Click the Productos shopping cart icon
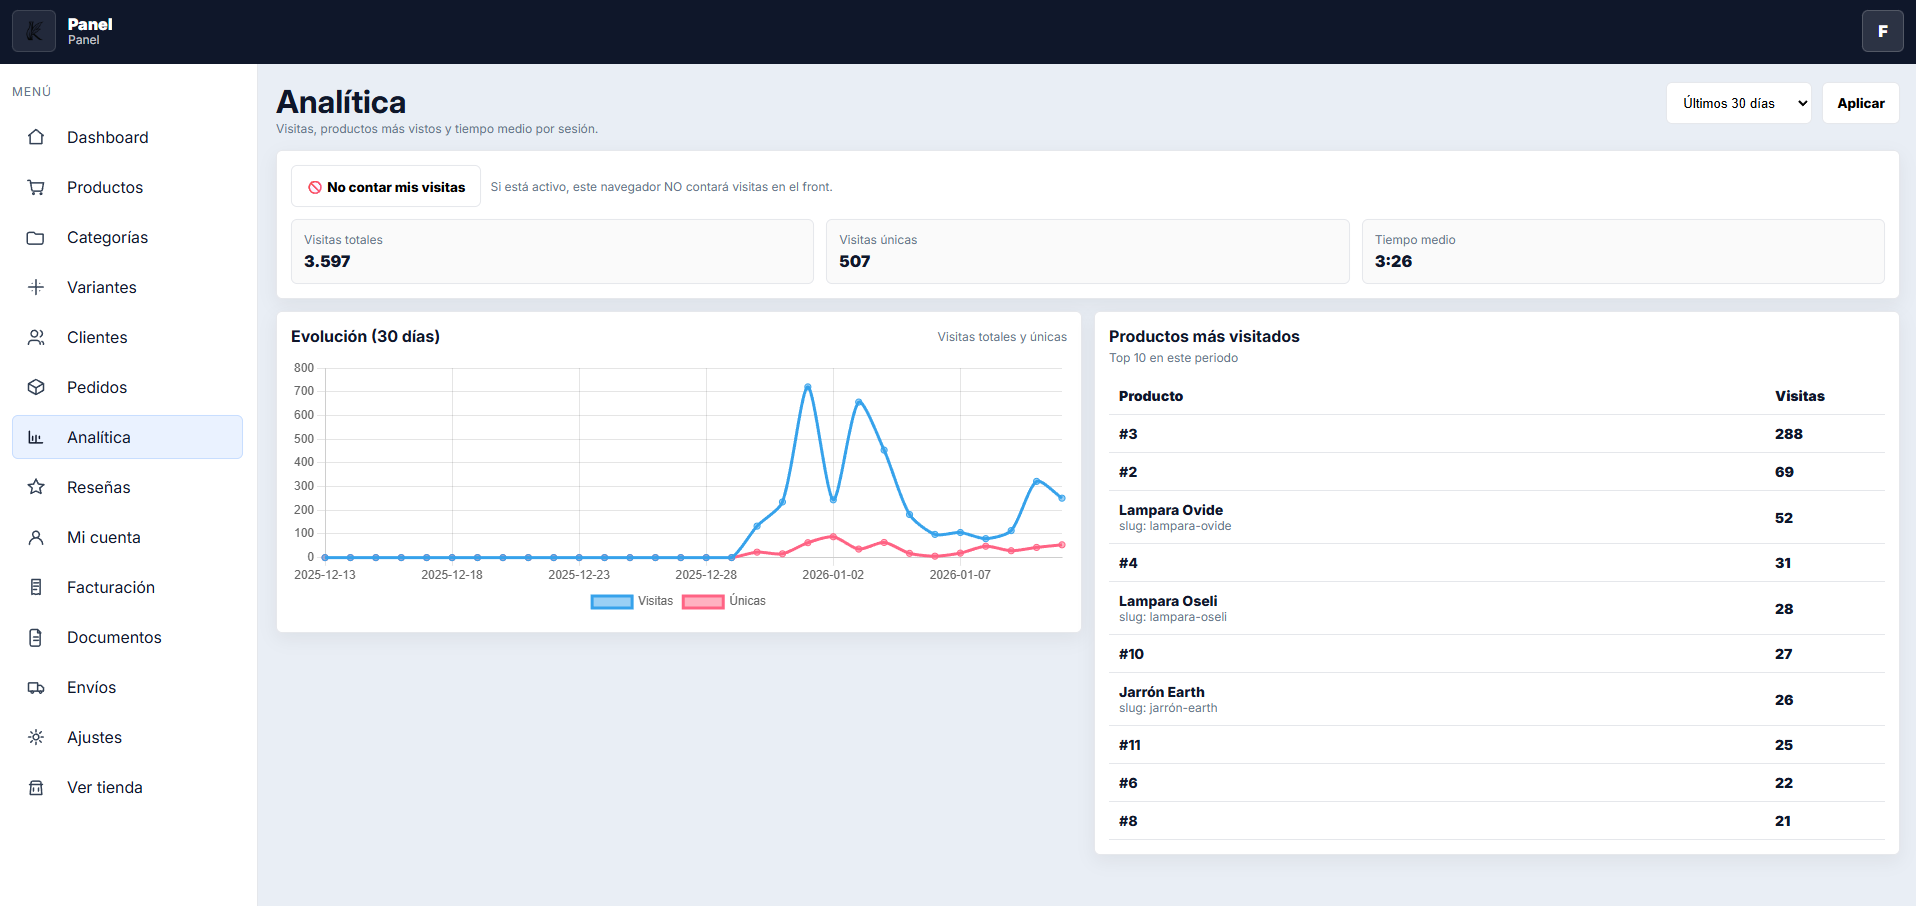Image resolution: width=1916 pixels, height=906 pixels. tap(36, 187)
